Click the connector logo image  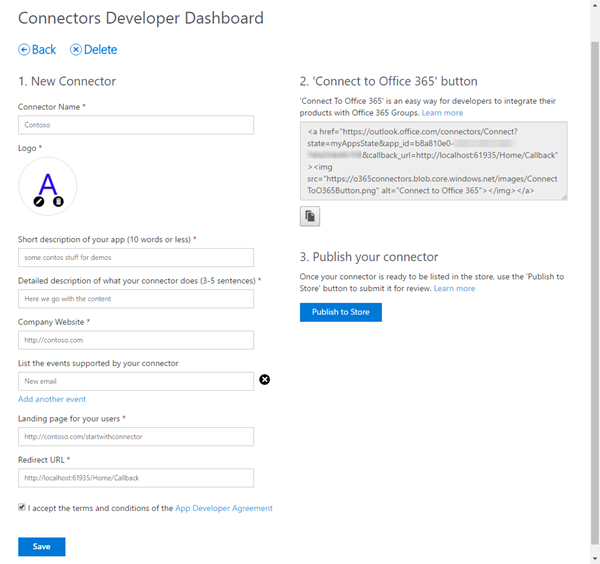(47, 184)
